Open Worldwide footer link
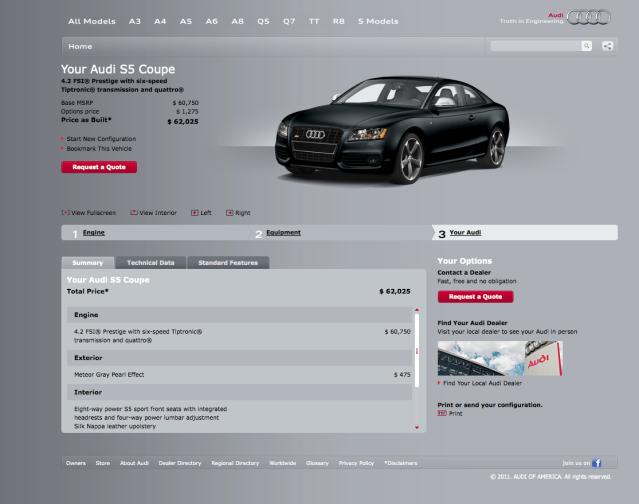The width and height of the screenshot is (639, 504). coord(282,463)
